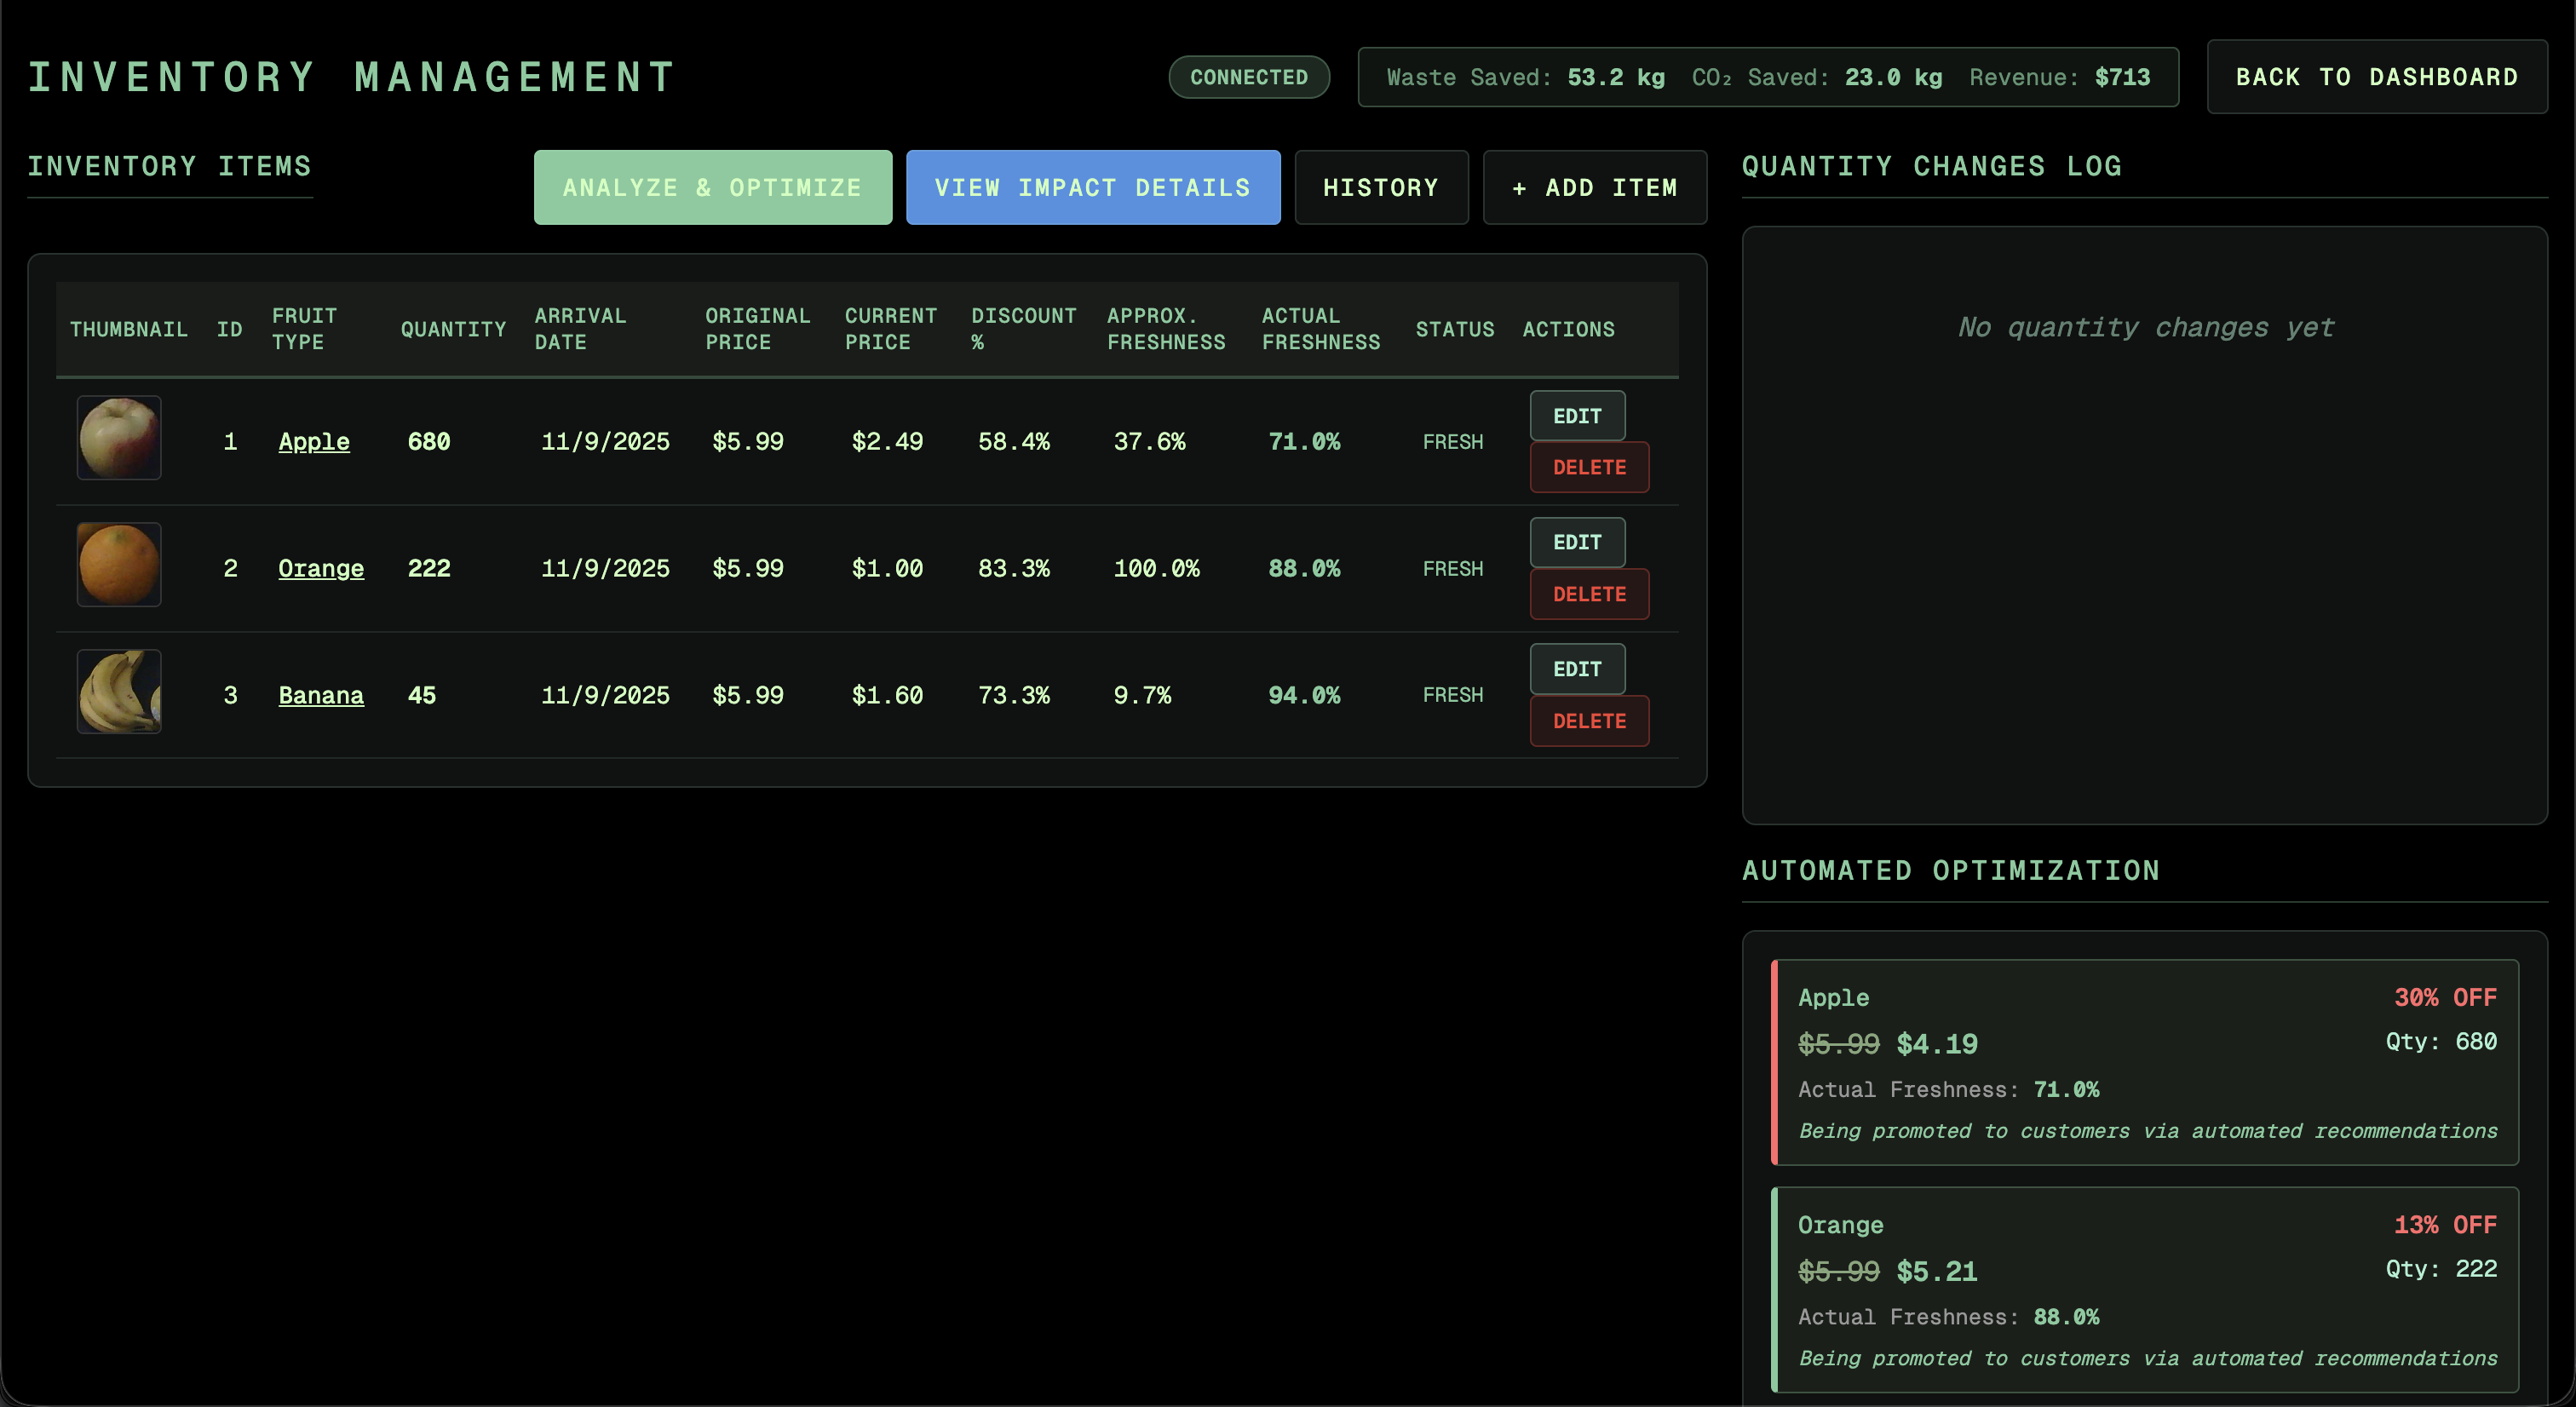Check the CONNECTED status badge
2576x1407 pixels.
pos(1248,77)
